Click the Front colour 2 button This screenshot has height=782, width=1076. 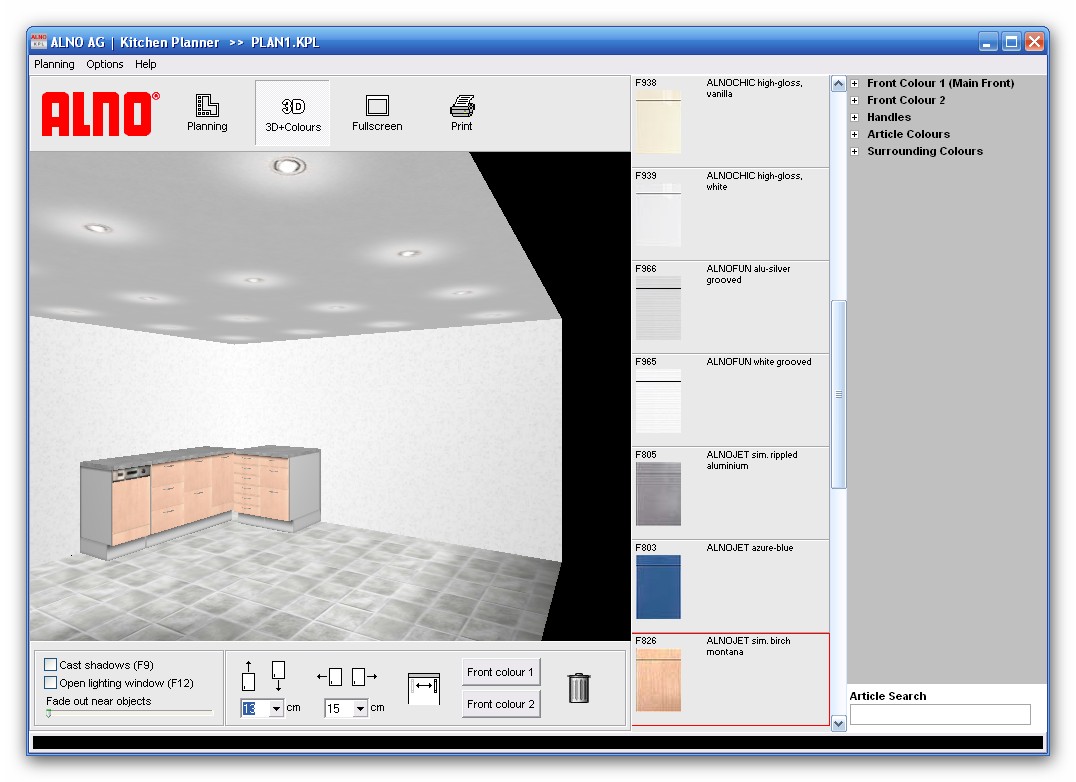coord(500,704)
